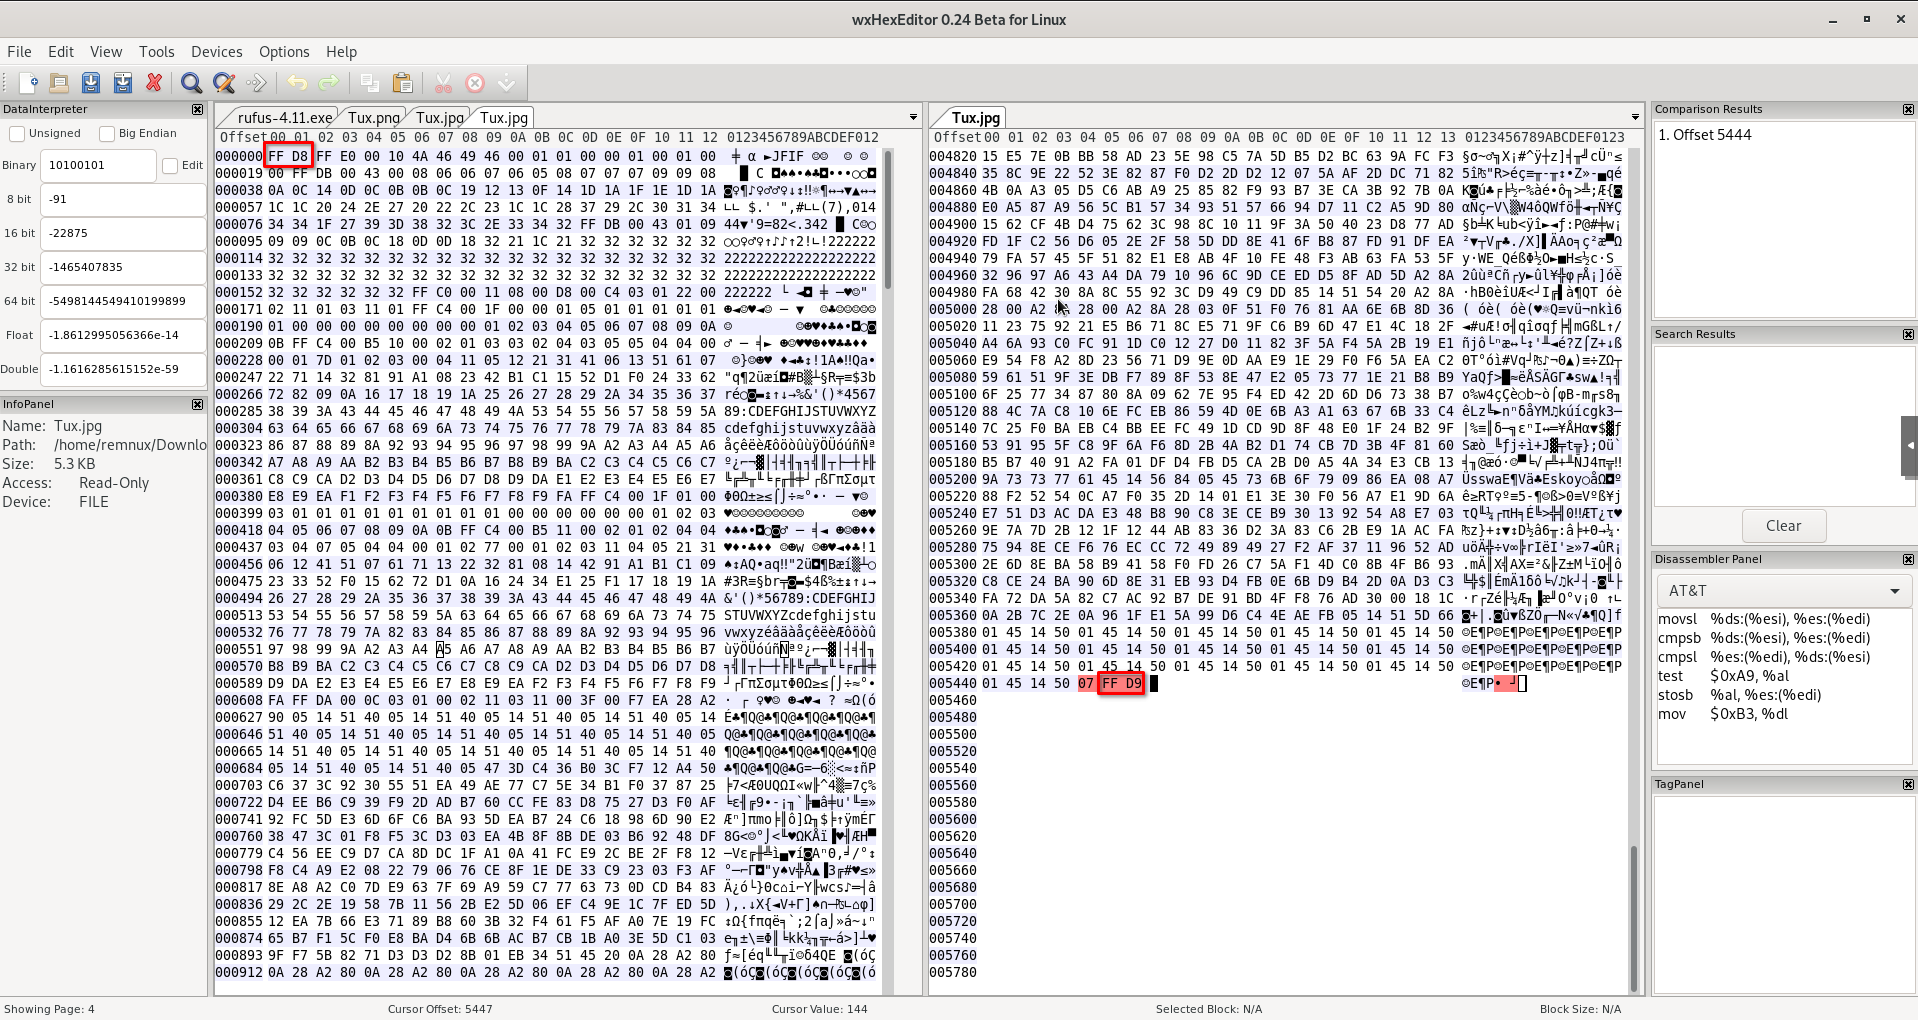The width and height of the screenshot is (1918, 1020).
Task: Click the 64 bit value field
Action: (x=123, y=302)
